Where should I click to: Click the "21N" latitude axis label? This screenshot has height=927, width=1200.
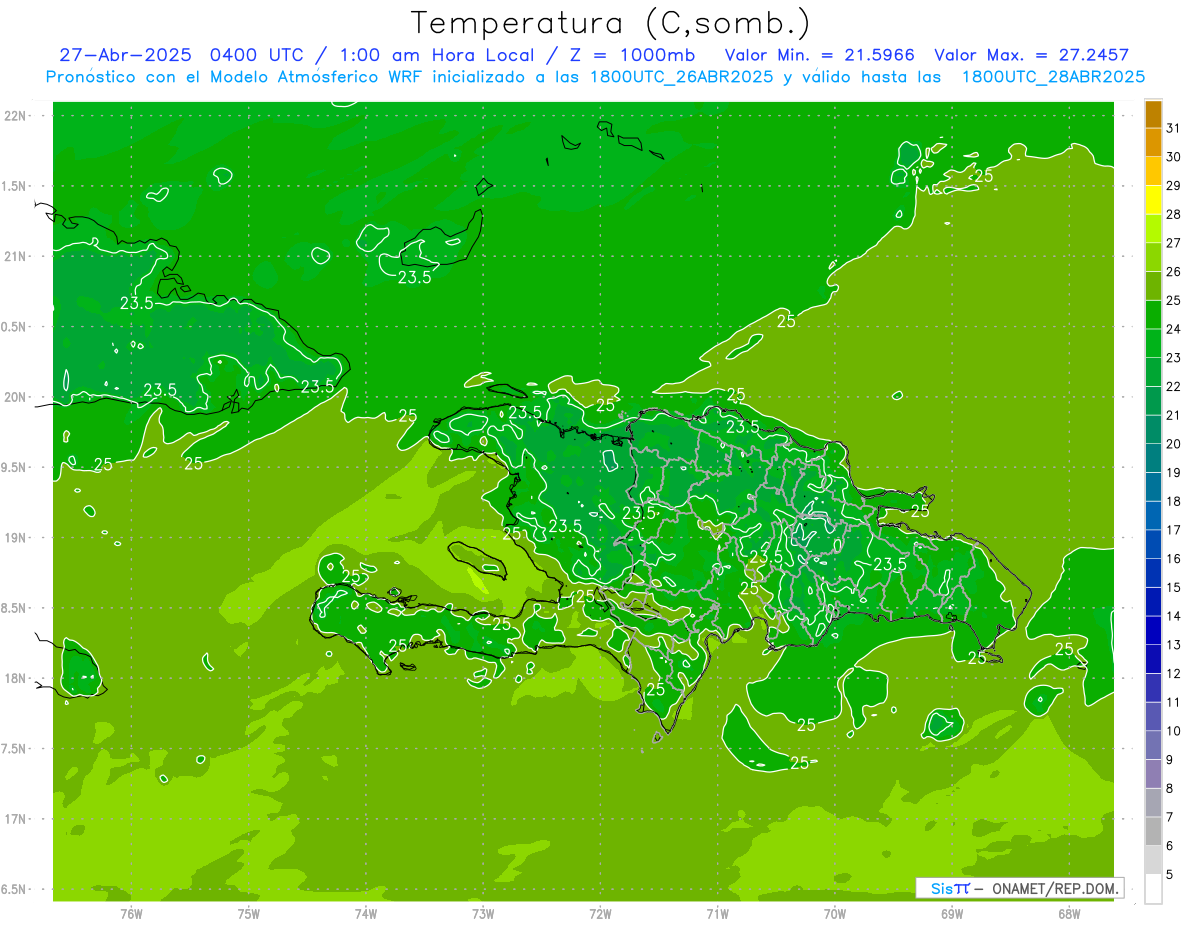coord(15,257)
